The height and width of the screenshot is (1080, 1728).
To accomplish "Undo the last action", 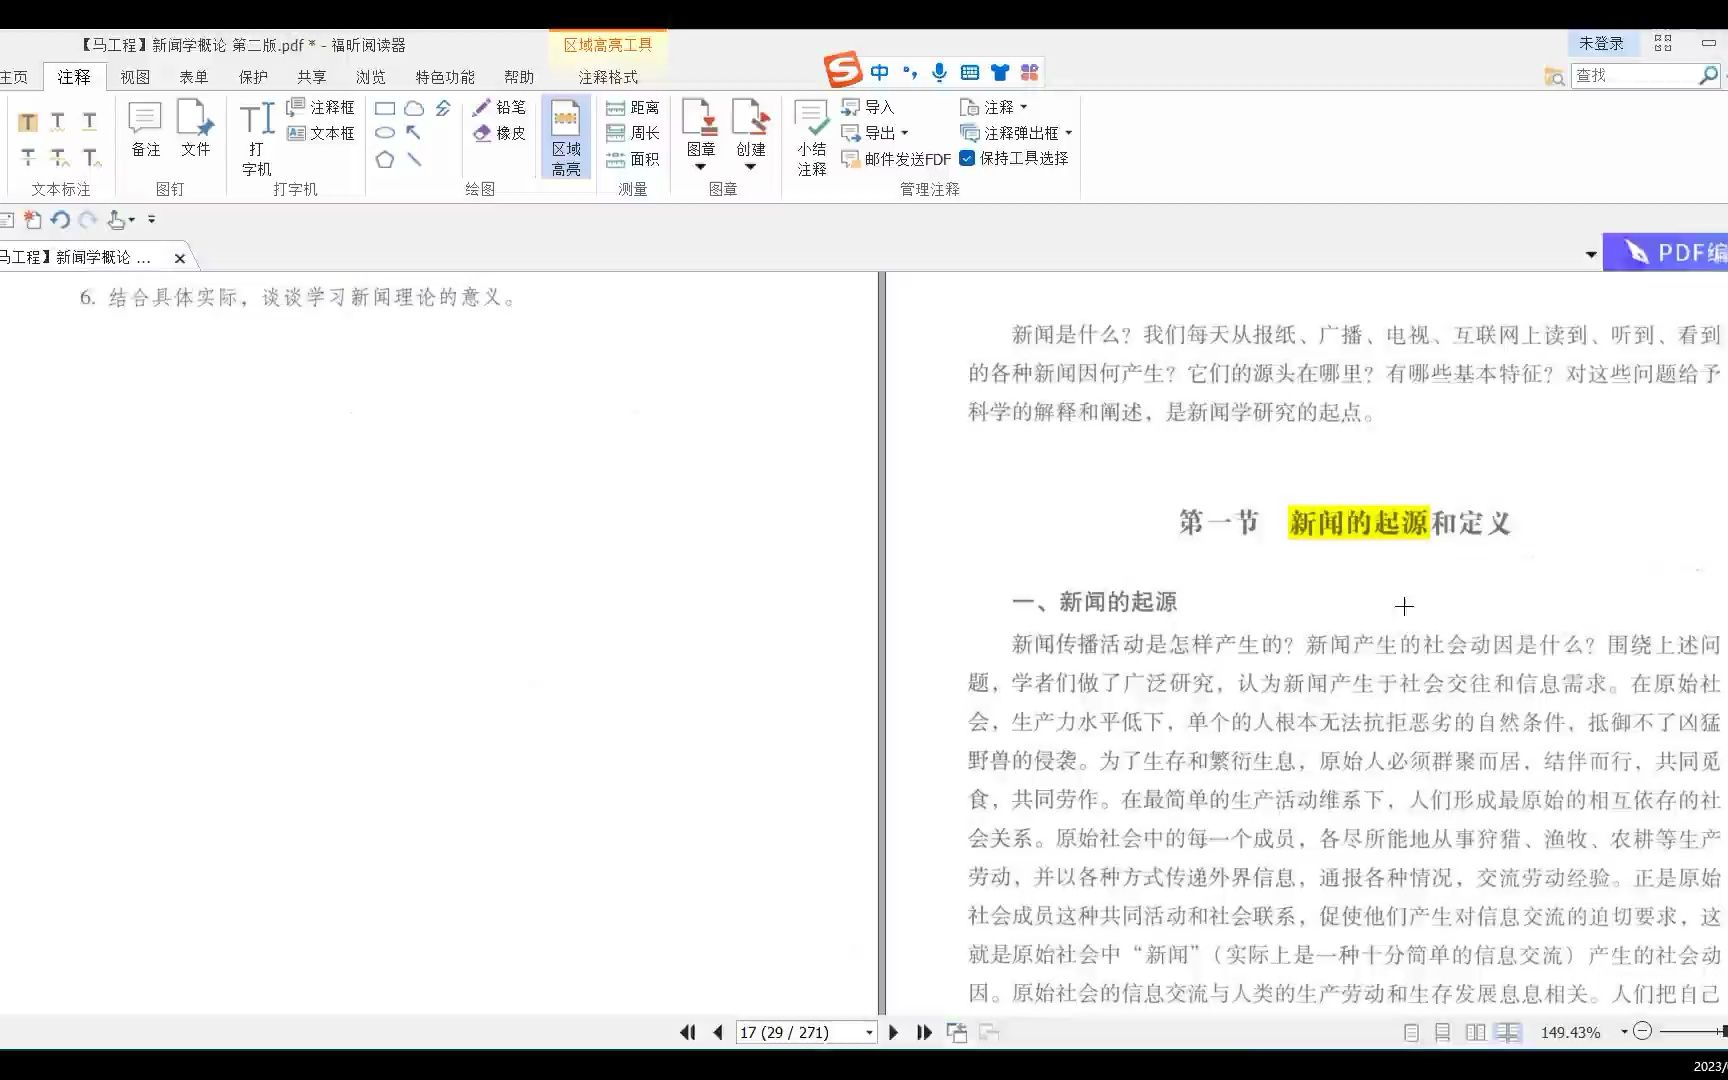I will pyautogui.click(x=60, y=220).
